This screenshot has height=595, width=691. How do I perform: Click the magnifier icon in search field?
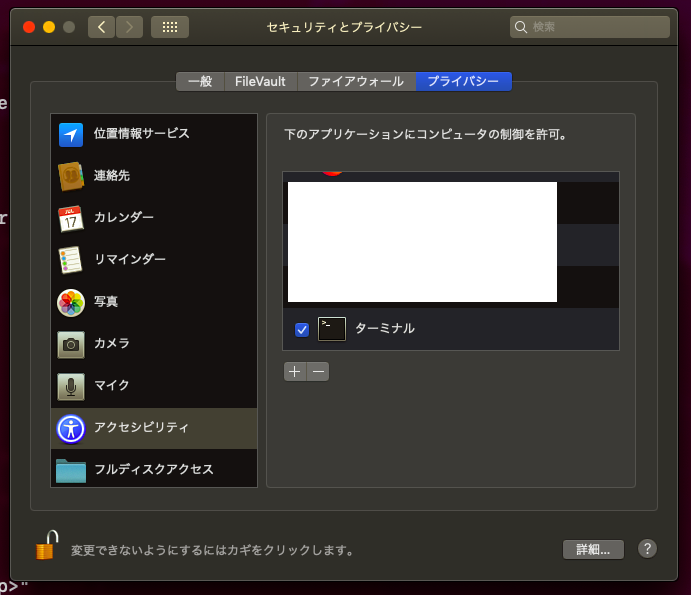point(521,27)
